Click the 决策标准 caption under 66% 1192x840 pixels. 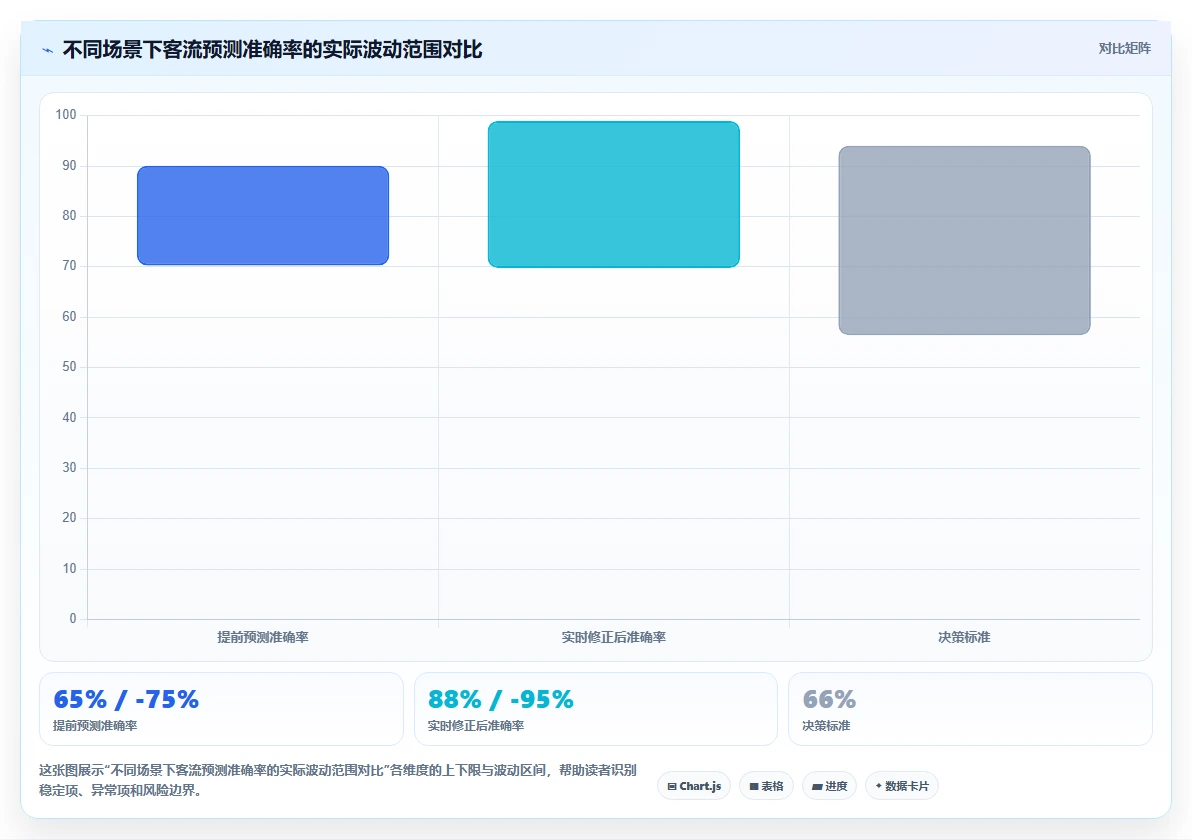tap(826, 726)
